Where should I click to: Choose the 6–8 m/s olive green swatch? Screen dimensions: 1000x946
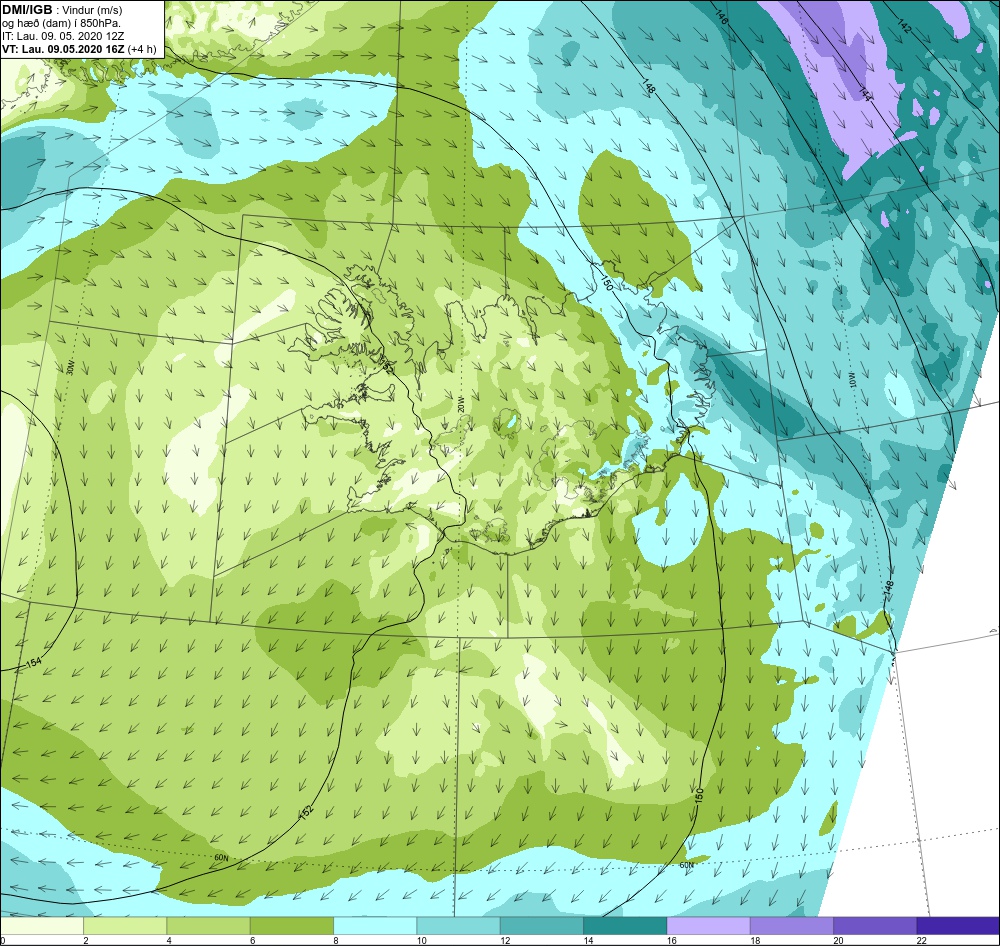coord(291,925)
